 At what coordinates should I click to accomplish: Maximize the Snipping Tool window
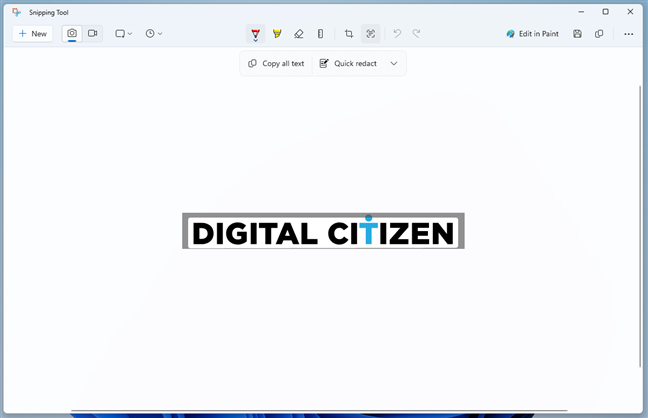[605, 12]
